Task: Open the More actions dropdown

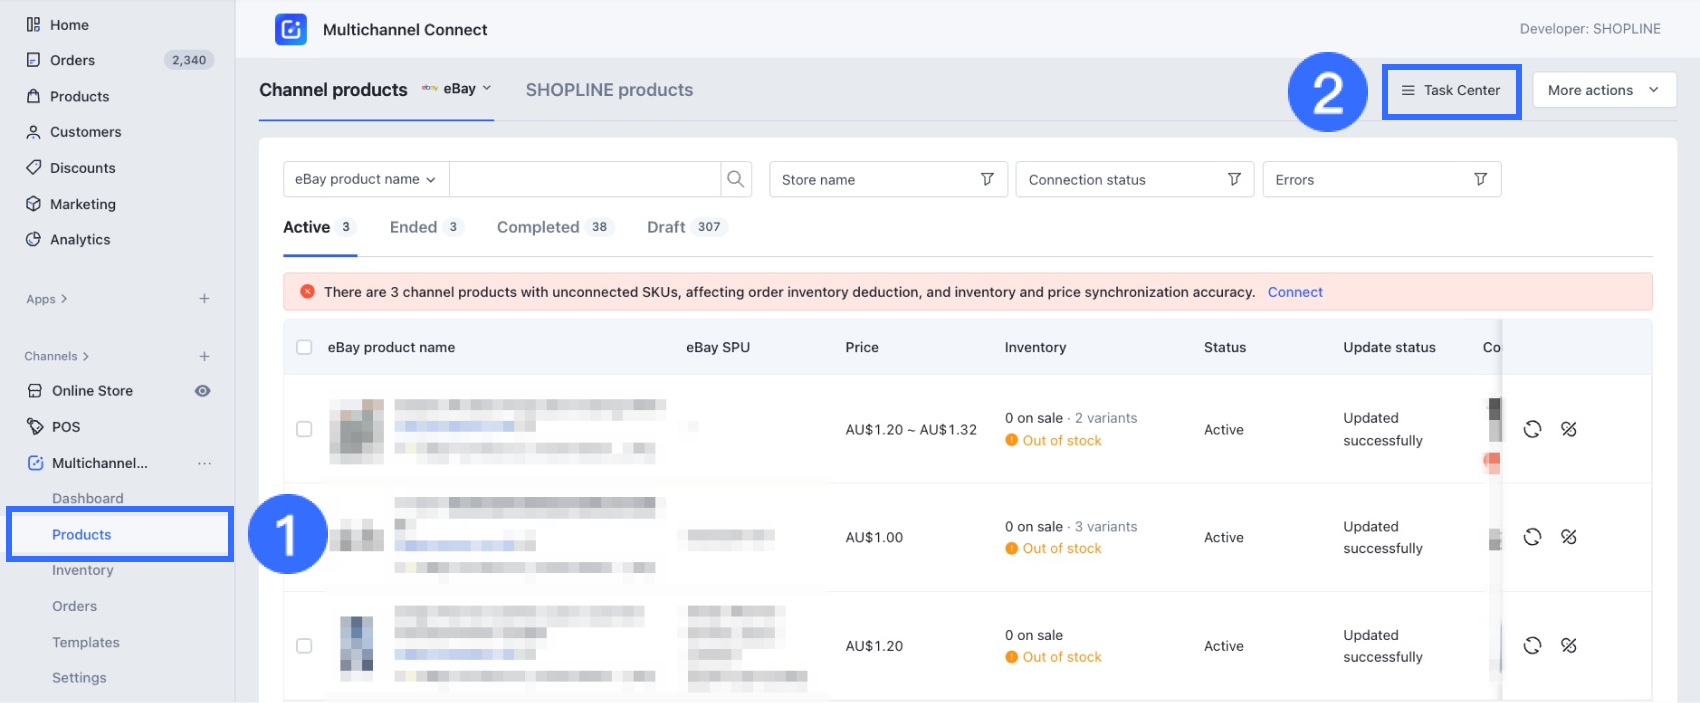Action: pyautogui.click(x=1603, y=90)
